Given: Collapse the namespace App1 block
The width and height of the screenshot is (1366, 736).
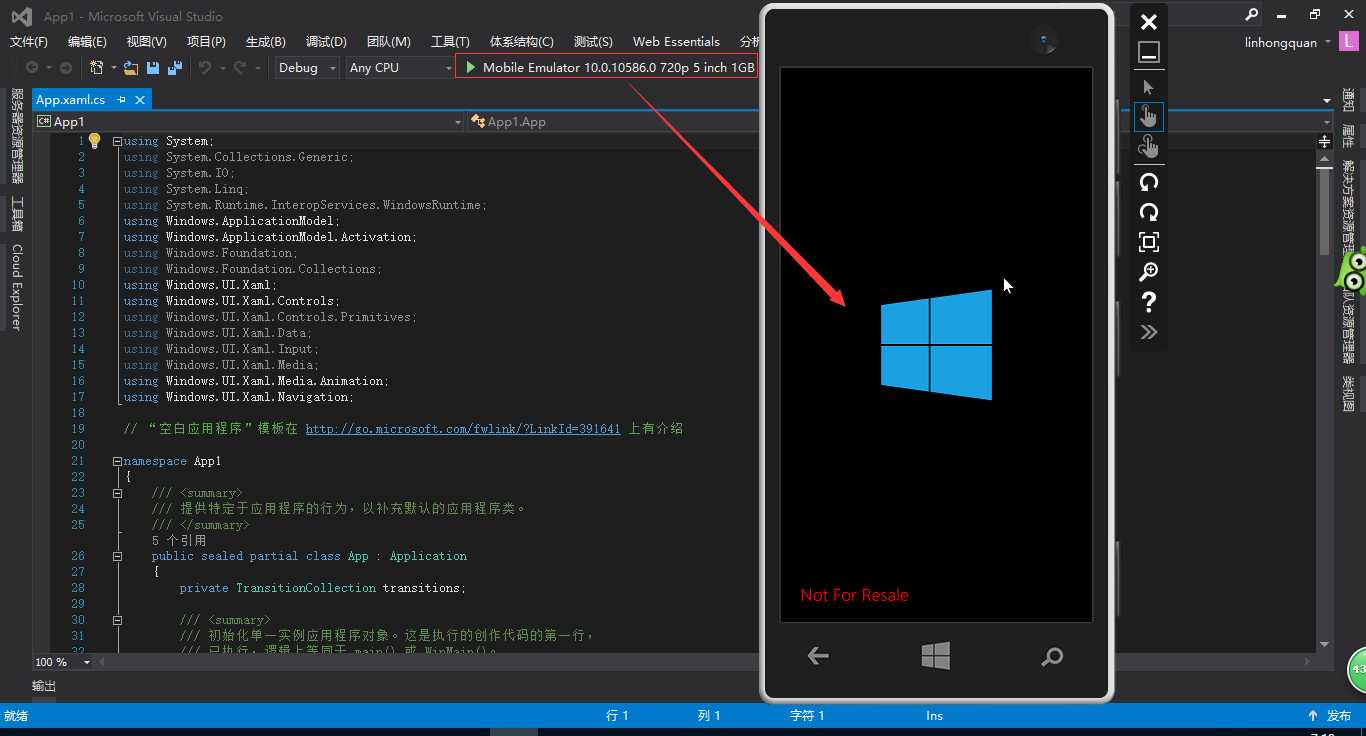Looking at the screenshot, I should tap(117, 461).
